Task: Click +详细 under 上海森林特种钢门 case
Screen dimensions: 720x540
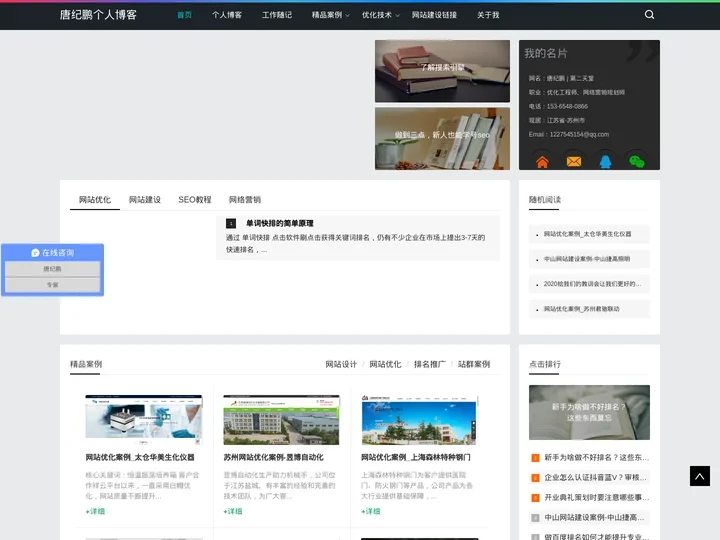Action: (371, 512)
